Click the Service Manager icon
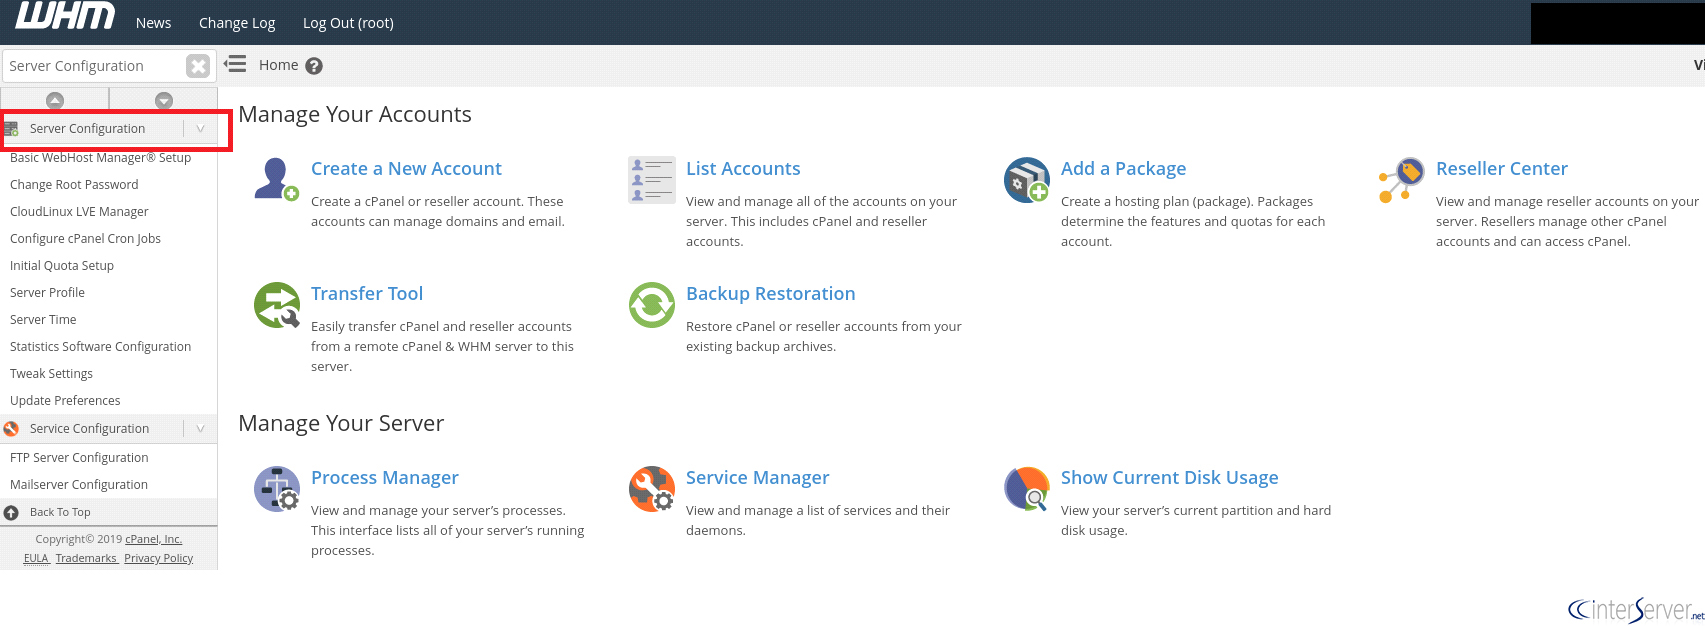 652,489
